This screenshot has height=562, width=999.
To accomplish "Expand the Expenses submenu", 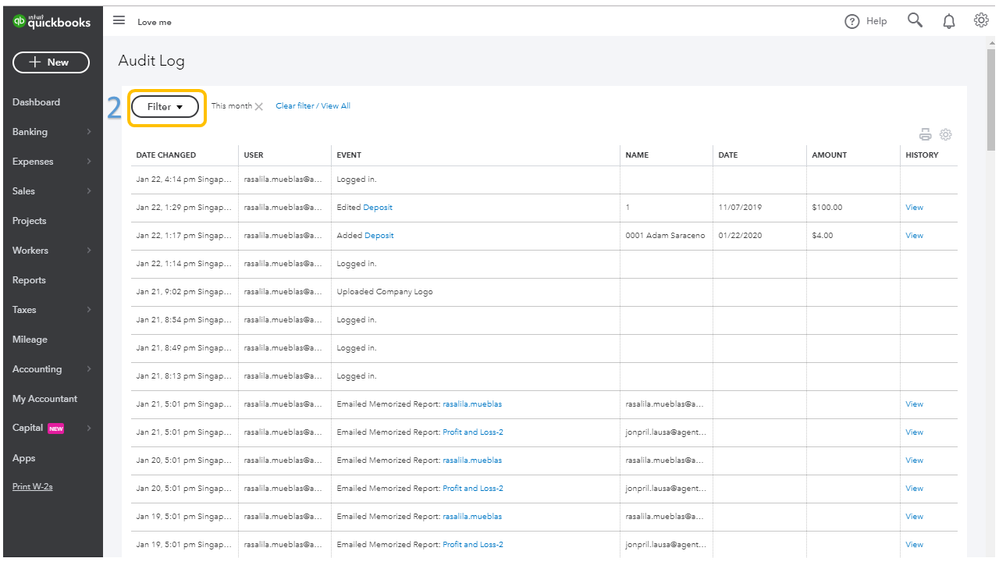I will [x=89, y=162].
